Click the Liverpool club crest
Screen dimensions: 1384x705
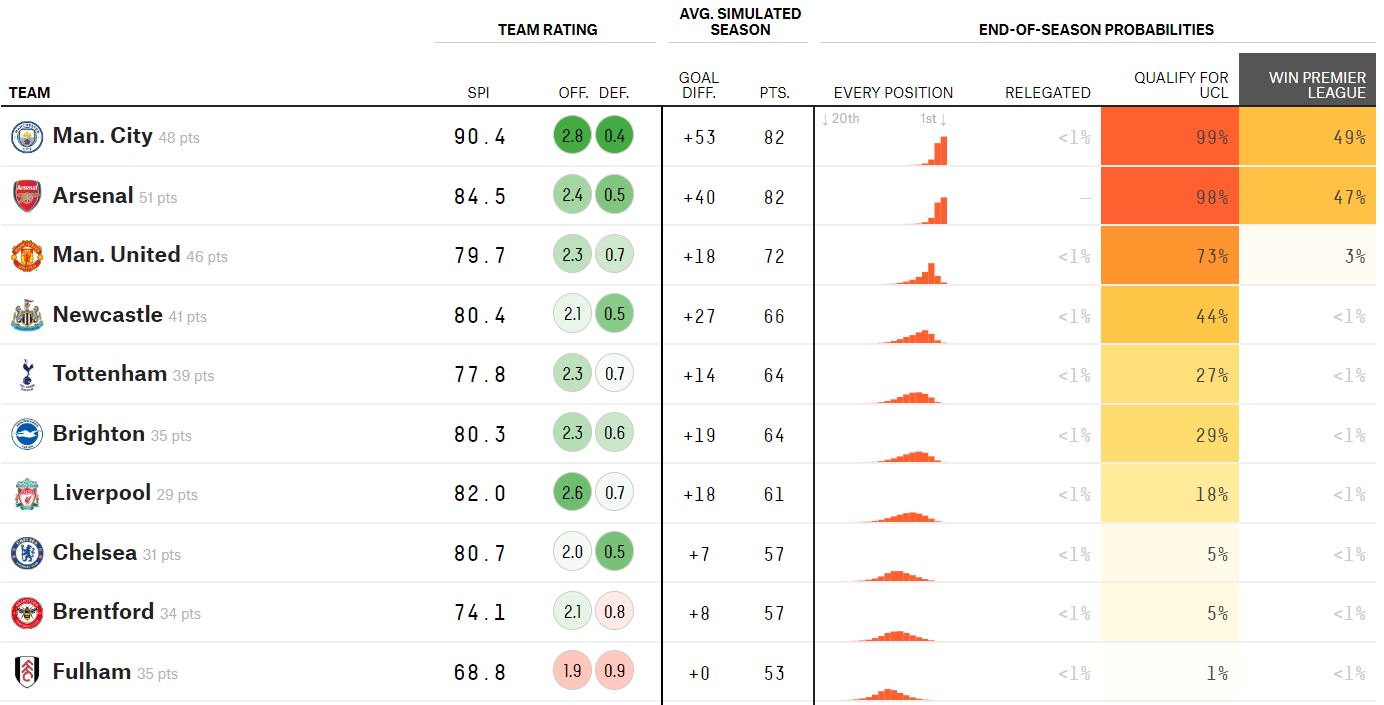[27, 494]
